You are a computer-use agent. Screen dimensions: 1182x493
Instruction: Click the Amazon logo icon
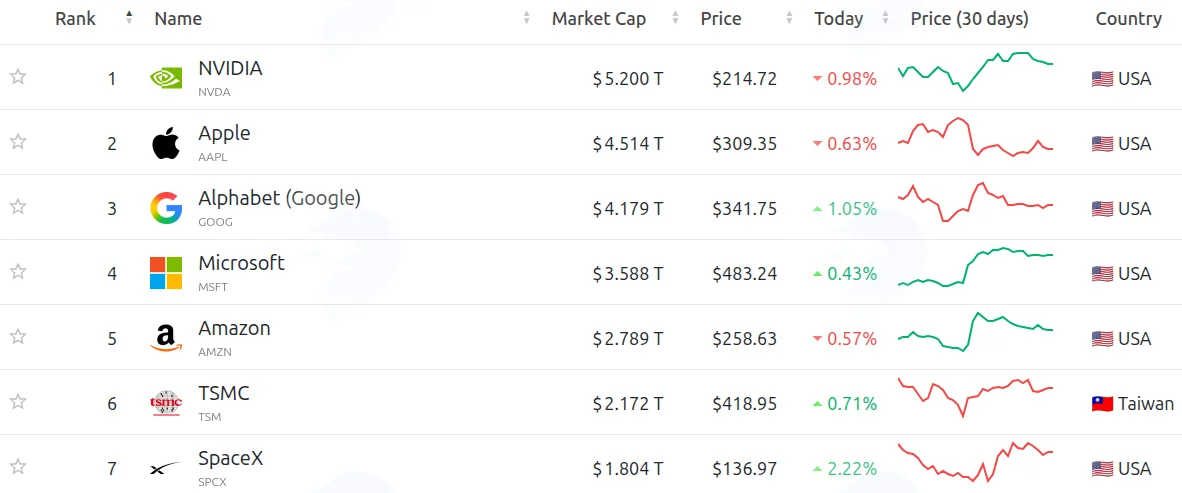click(x=166, y=338)
